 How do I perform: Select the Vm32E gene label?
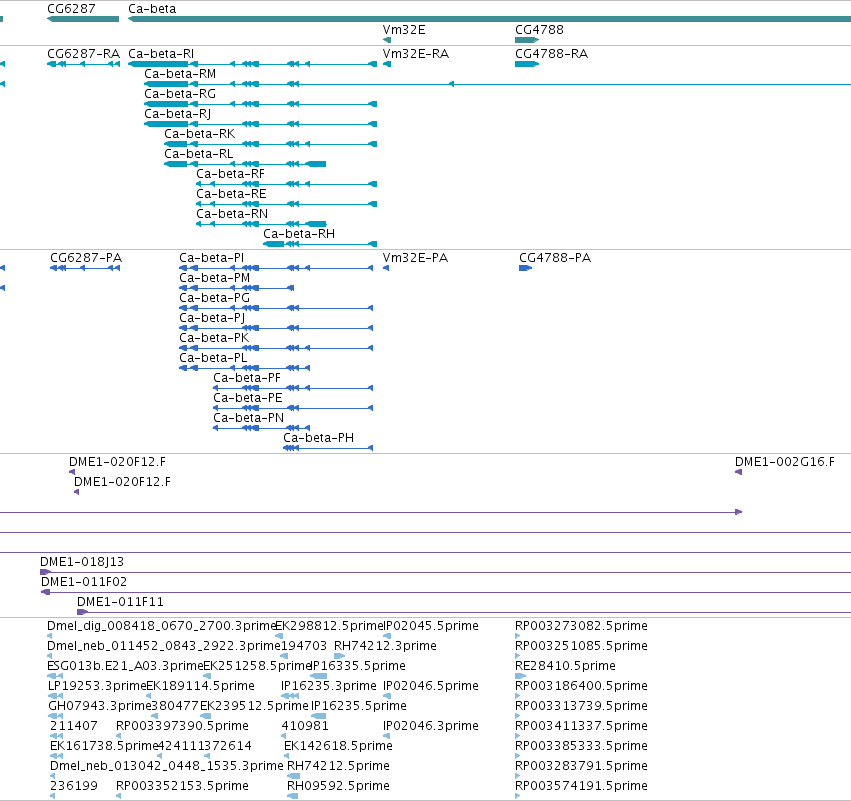pyautogui.click(x=404, y=30)
